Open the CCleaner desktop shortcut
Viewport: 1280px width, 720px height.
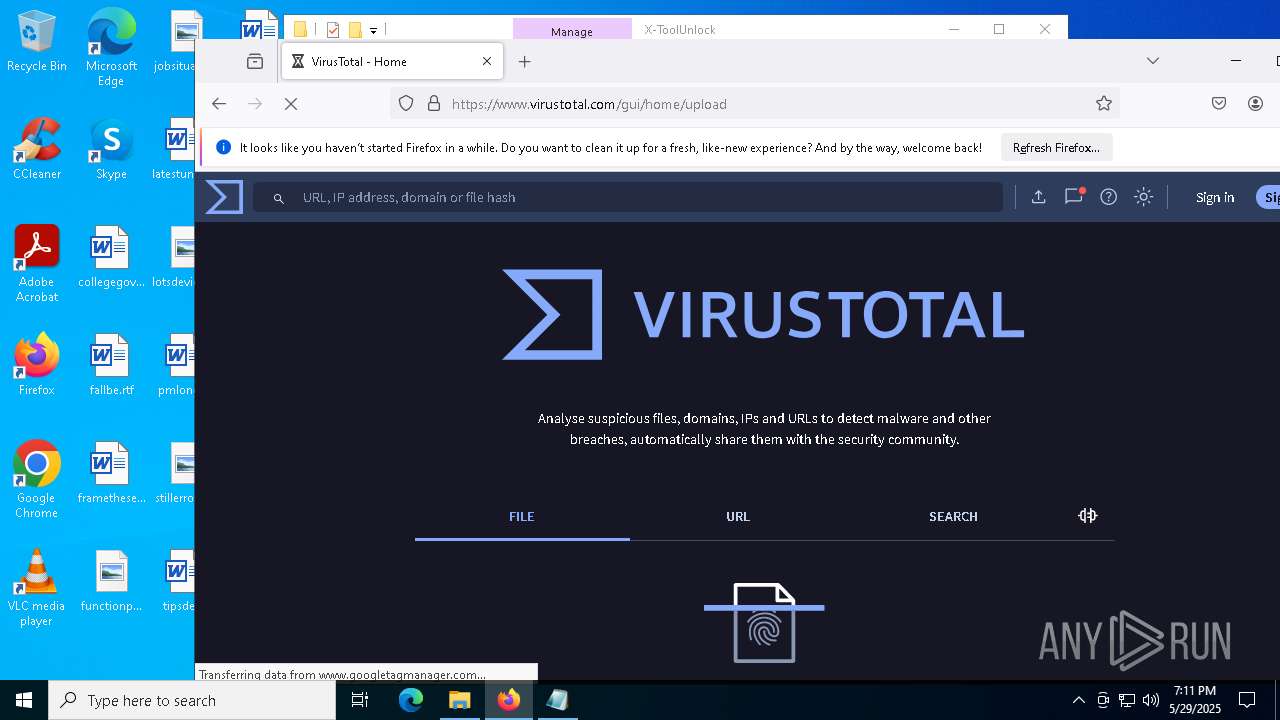coord(37,149)
